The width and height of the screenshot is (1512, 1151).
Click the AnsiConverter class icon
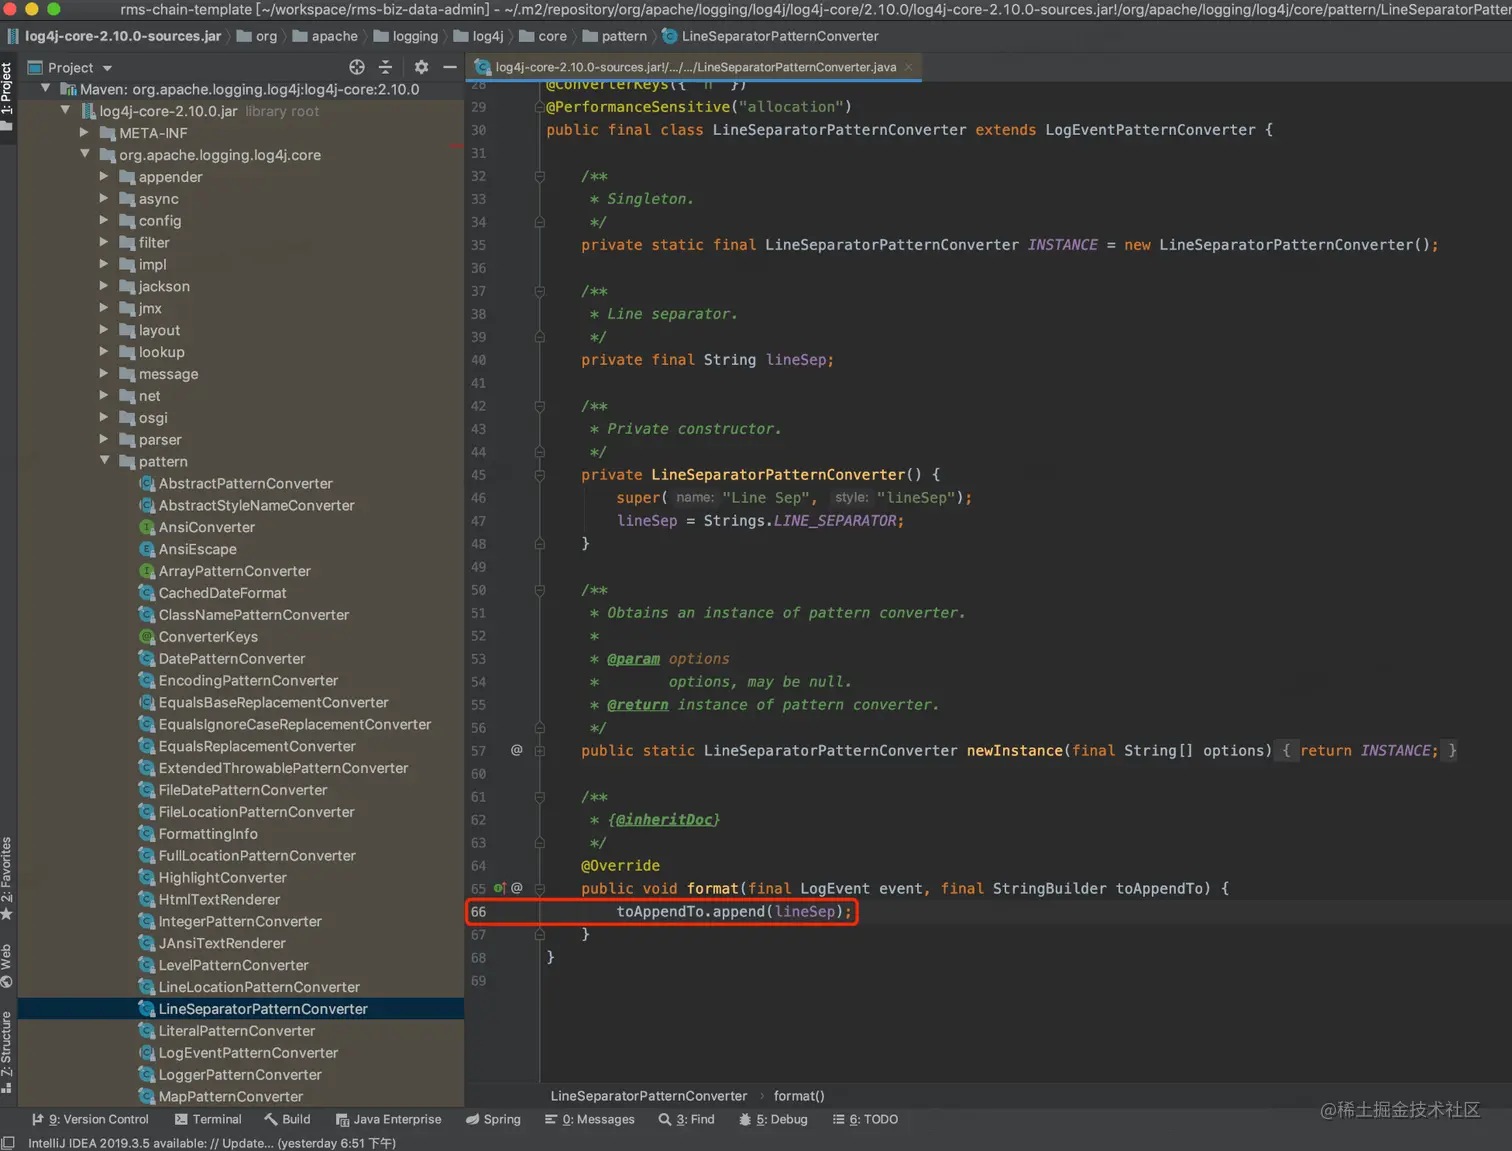147,527
